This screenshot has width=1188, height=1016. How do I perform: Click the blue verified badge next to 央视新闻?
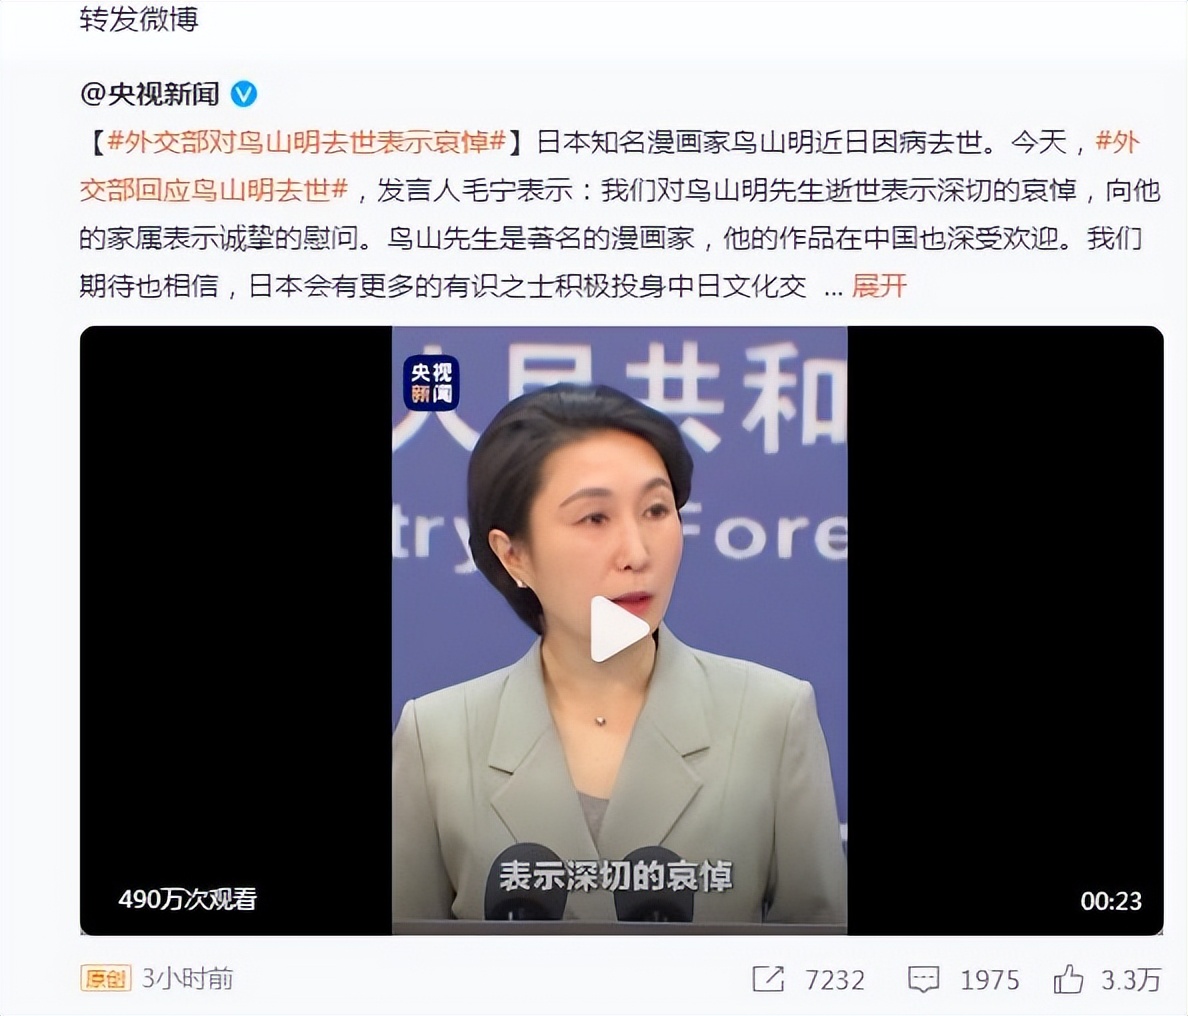(x=244, y=94)
